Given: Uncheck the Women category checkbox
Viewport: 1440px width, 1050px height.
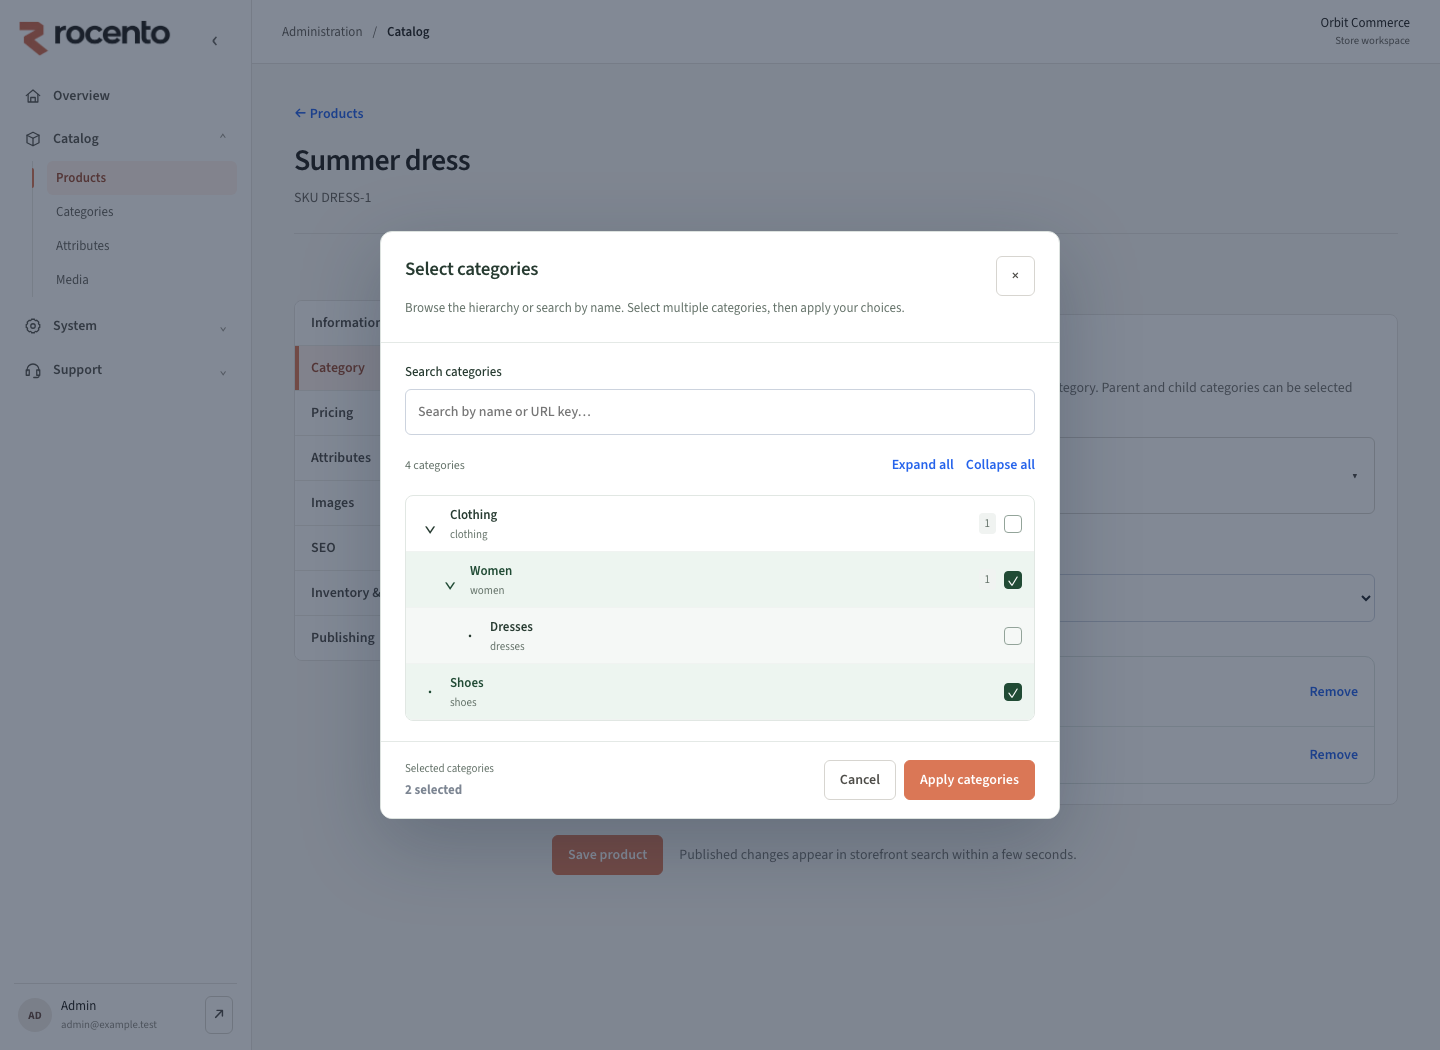Looking at the screenshot, I should pos(1013,580).
